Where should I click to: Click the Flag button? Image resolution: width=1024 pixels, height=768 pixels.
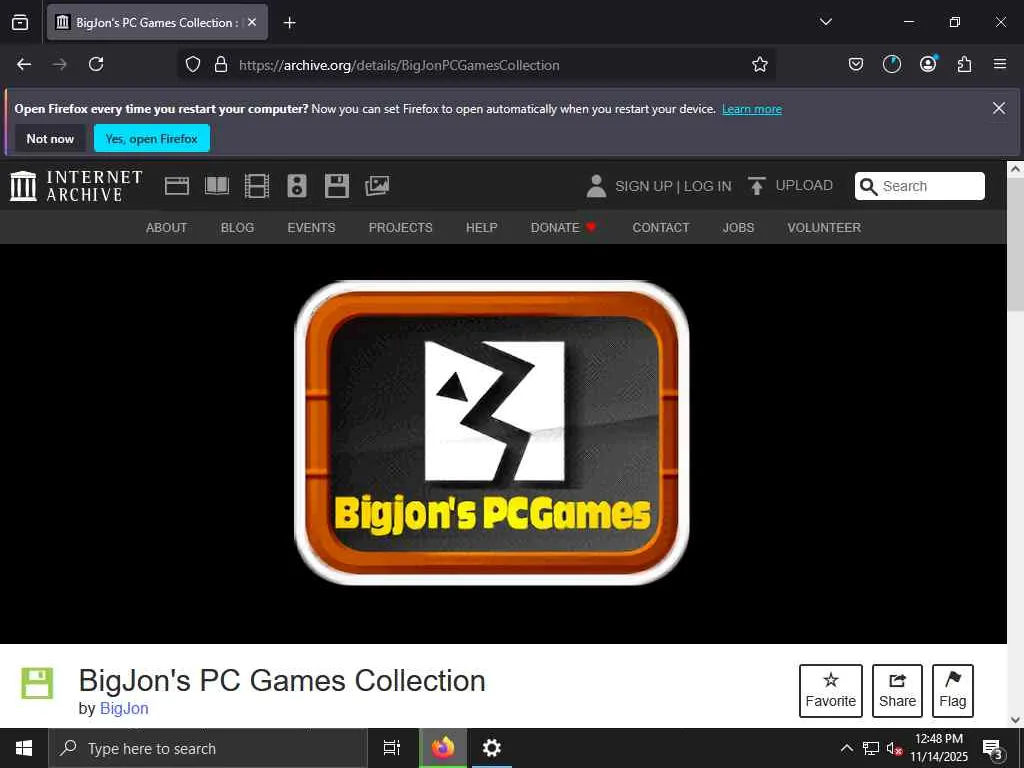point(953,691)
